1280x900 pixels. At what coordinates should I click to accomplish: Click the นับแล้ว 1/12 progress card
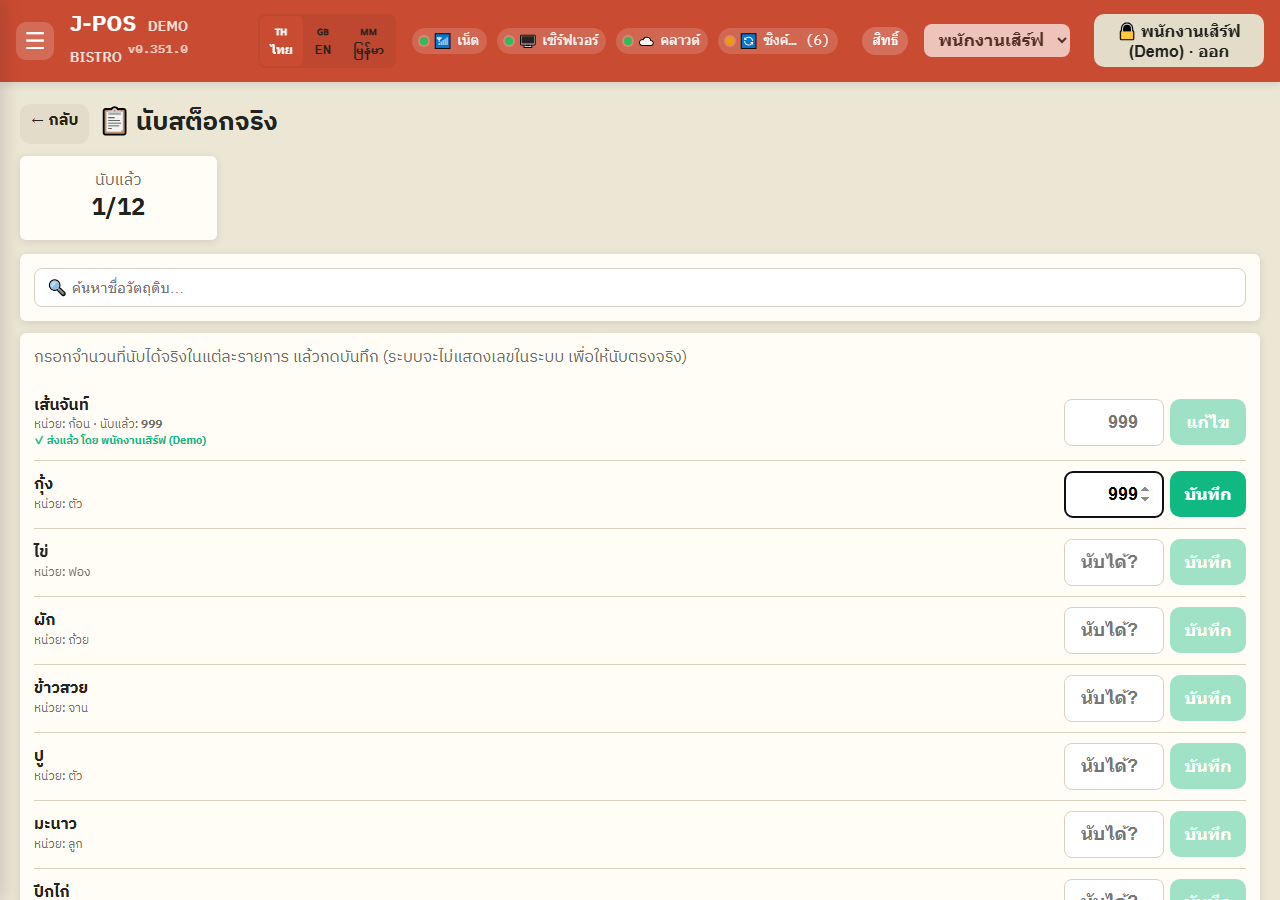pos(118,198)
